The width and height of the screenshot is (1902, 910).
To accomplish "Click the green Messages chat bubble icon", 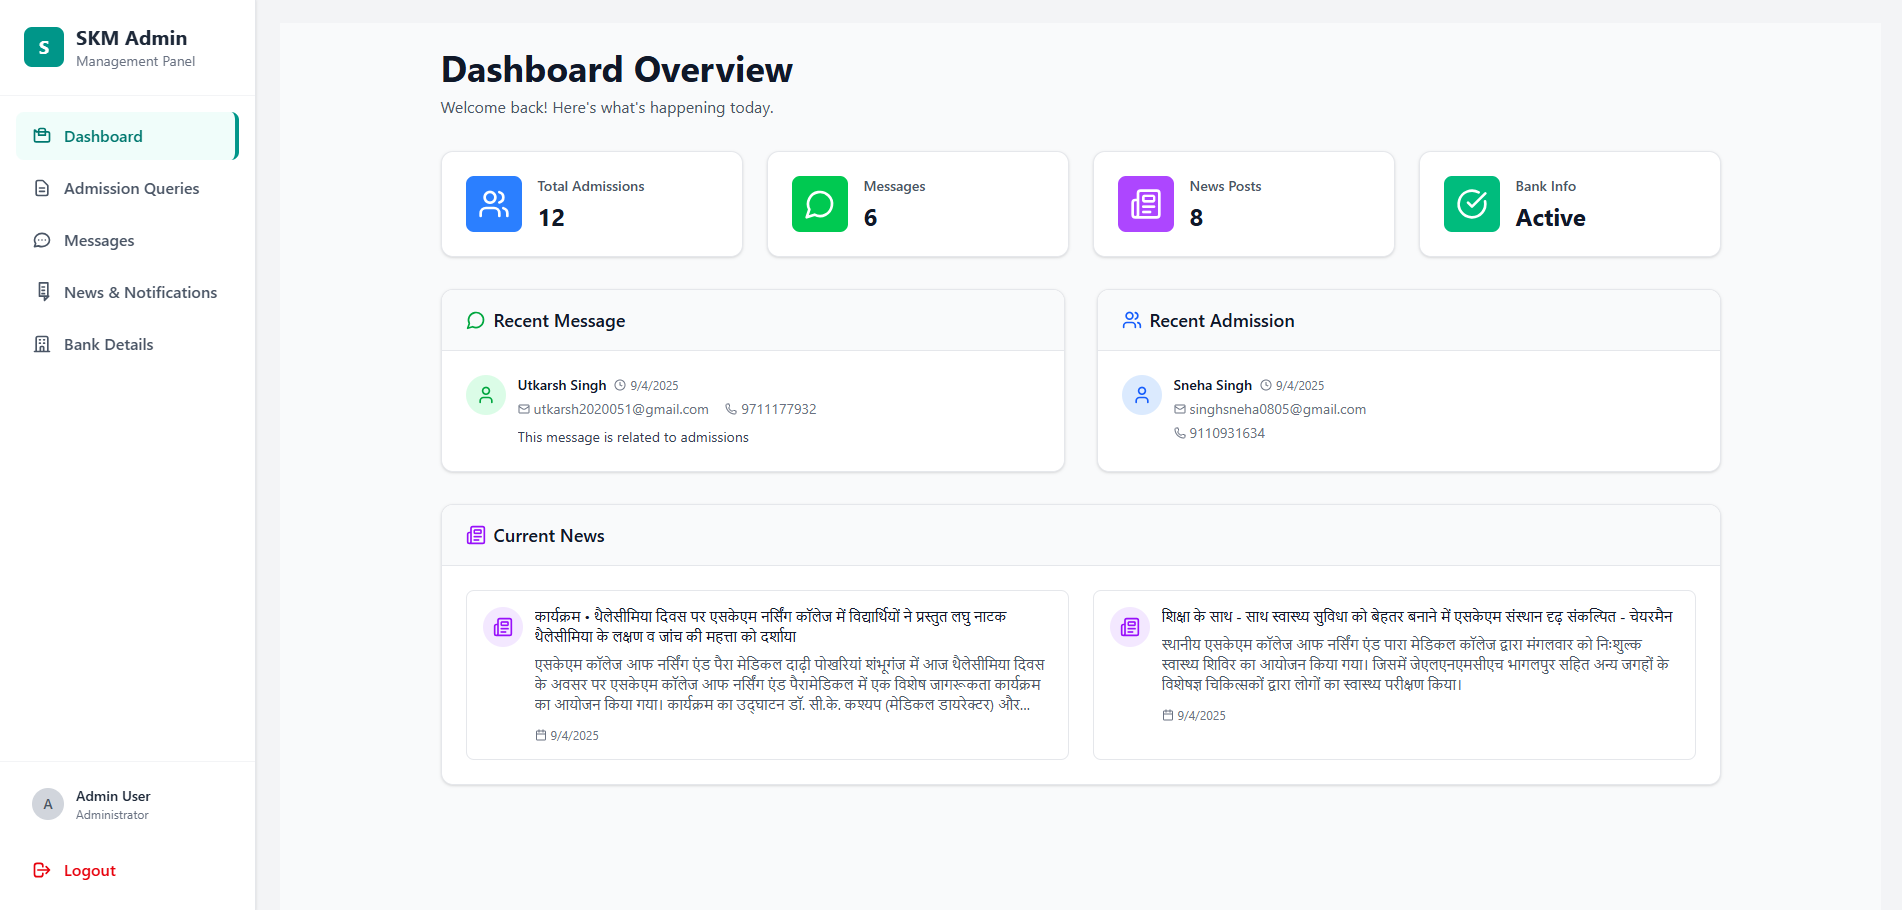I will click(820, 204).
